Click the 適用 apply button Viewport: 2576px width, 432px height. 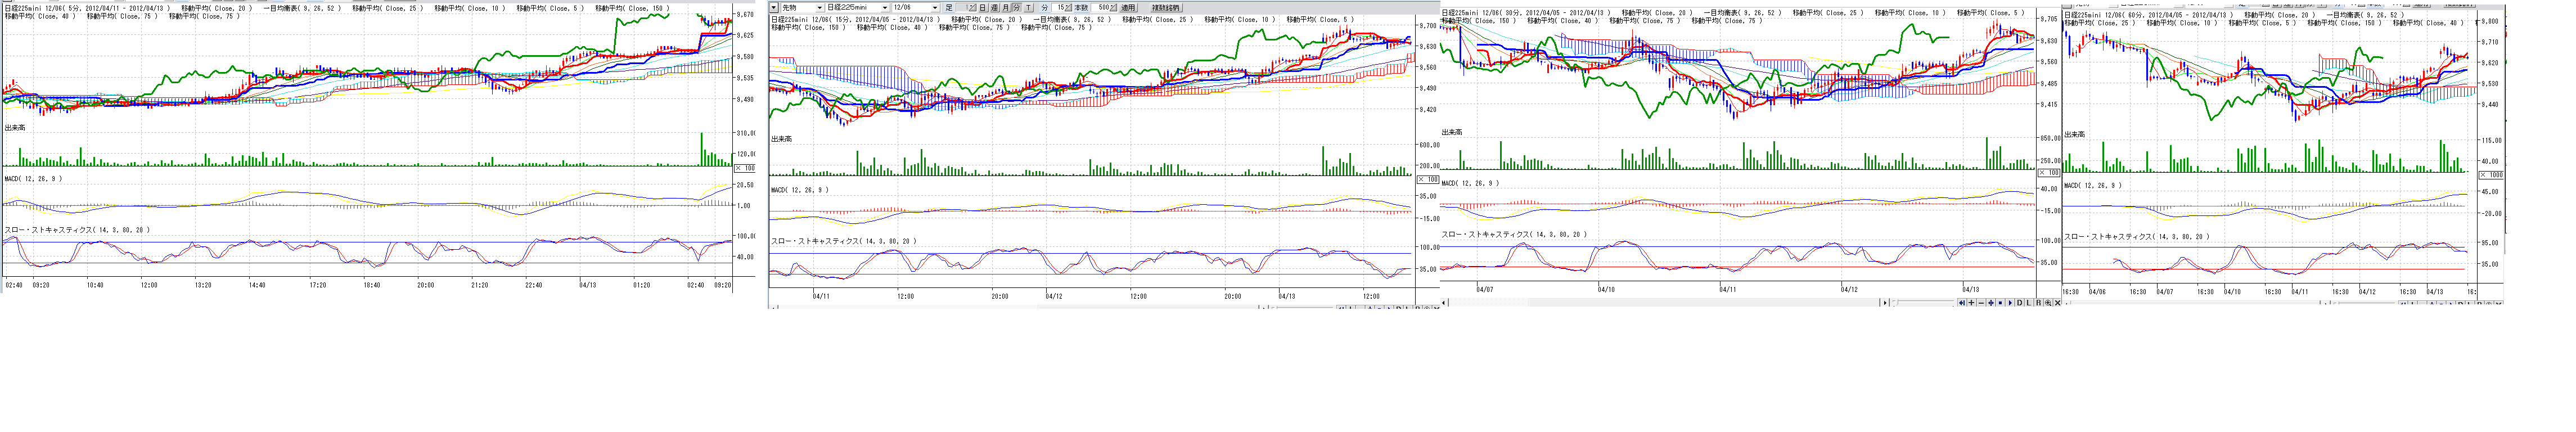(1129, 8)
